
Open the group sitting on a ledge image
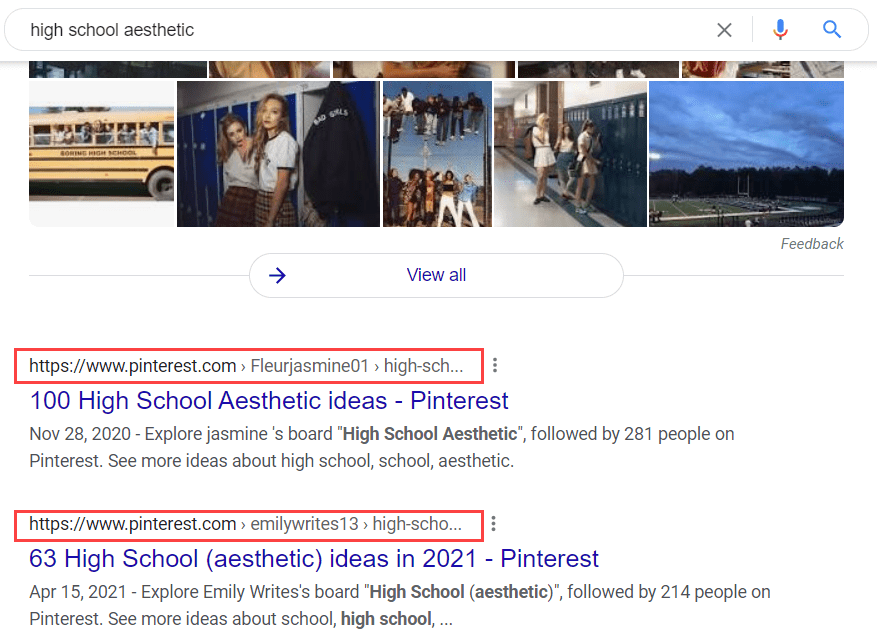point(437,154)
